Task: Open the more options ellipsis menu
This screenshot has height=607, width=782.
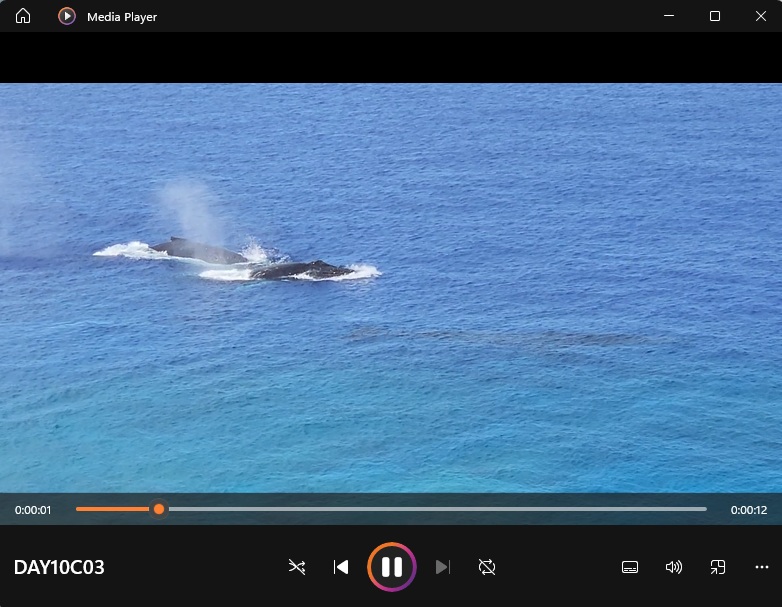Action: tap(762, 567)
